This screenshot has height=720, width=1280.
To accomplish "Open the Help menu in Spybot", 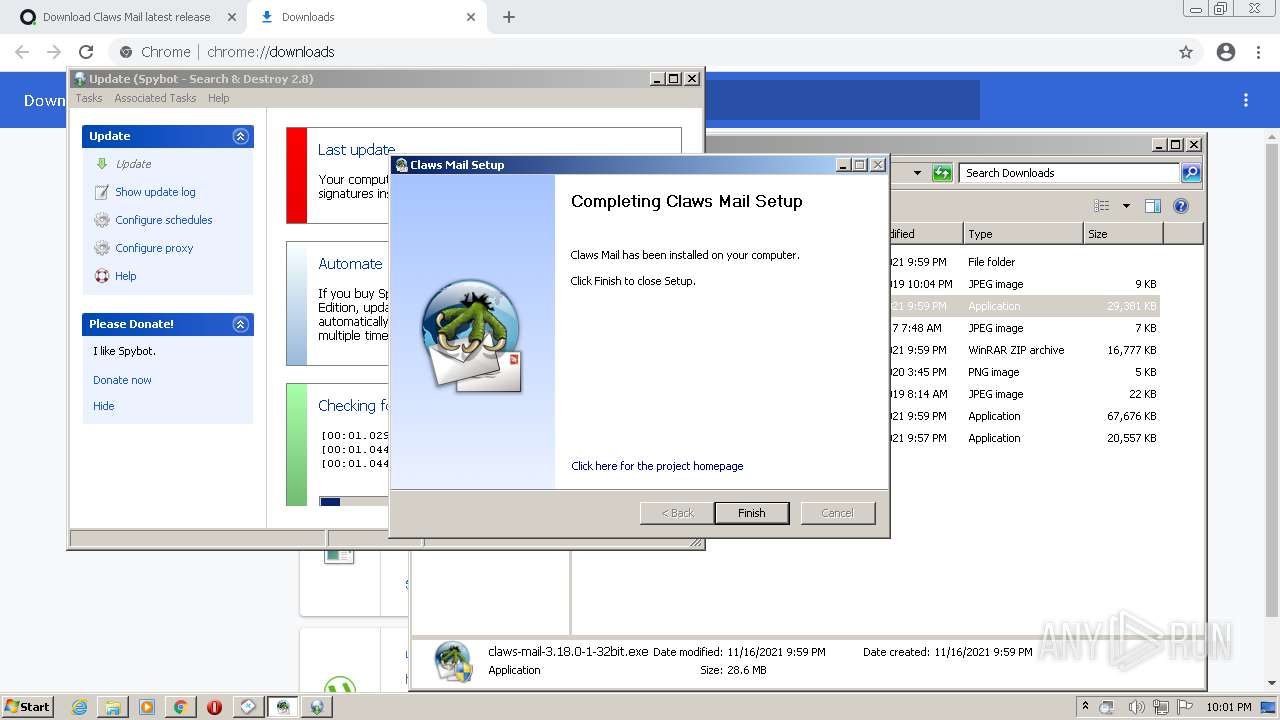I will tap(218, 98).
